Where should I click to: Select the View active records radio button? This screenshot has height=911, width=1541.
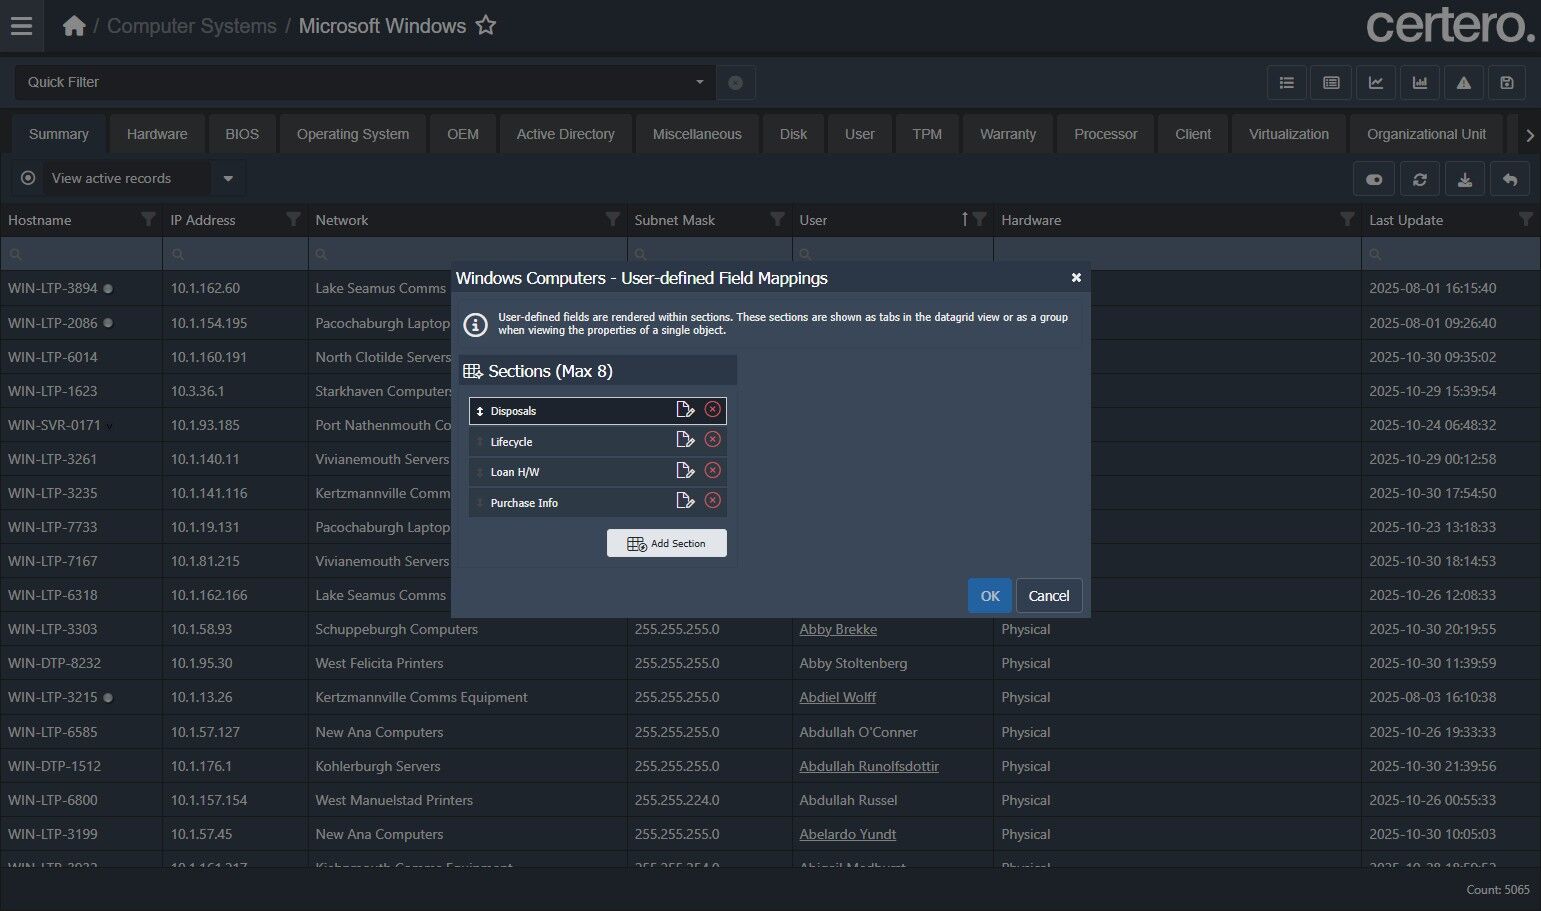[x=28, y=178]
